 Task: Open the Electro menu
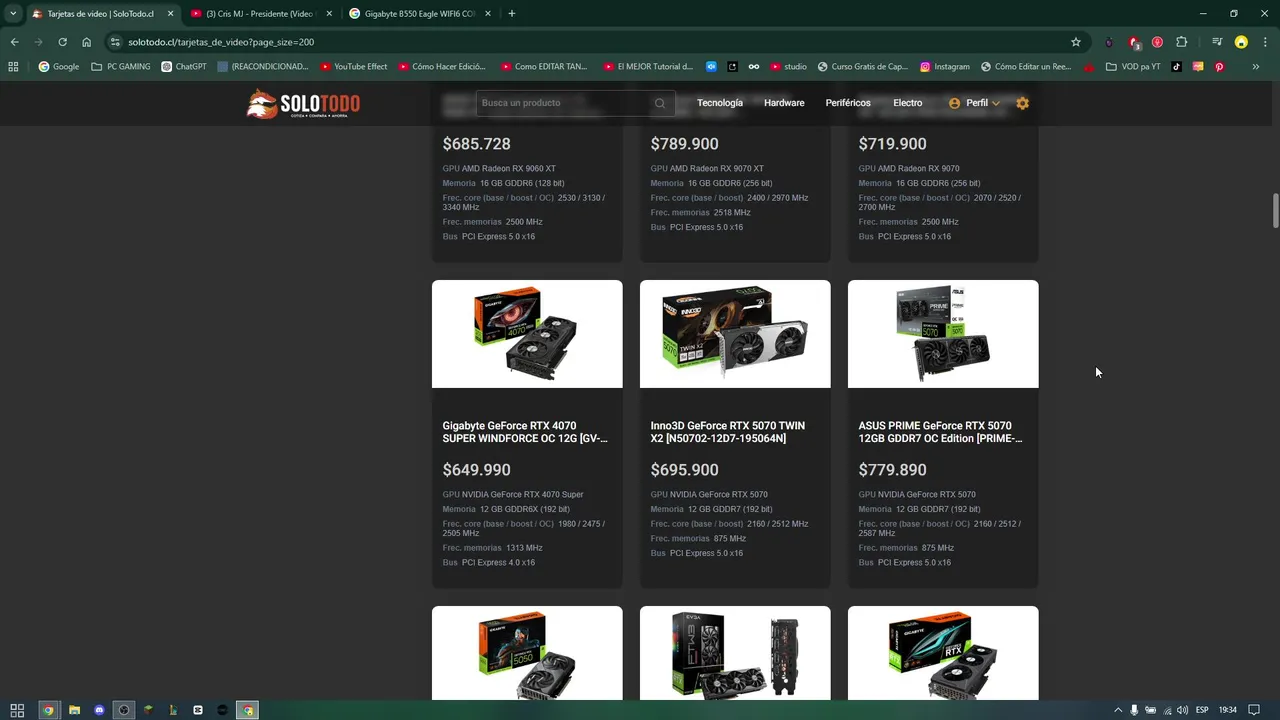pyautogui.click(x=908, y=103)
